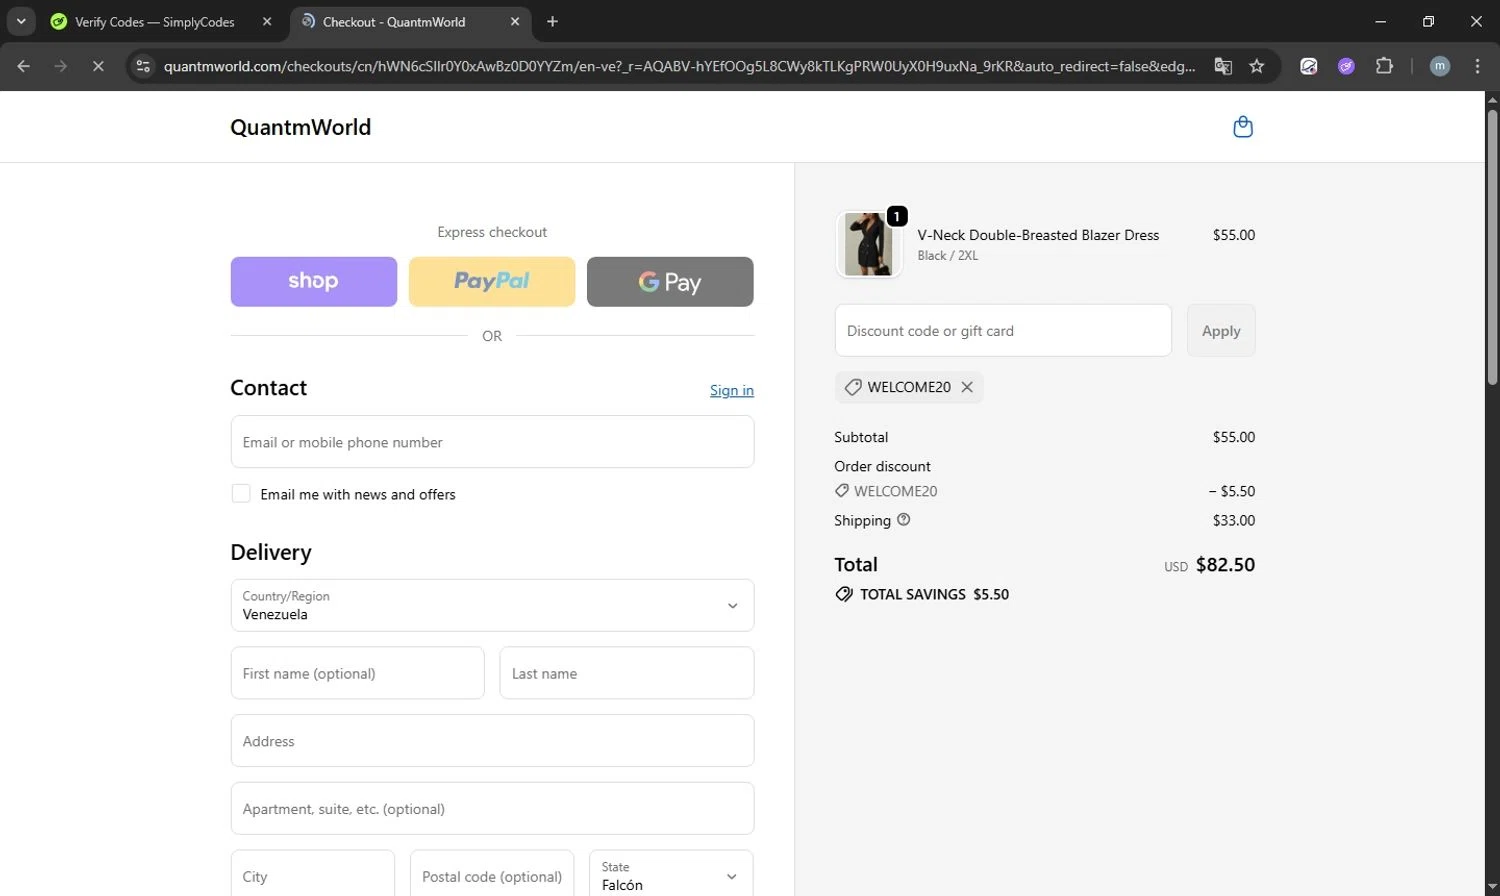This screenshot has height=896, width=1500.
Task: Click the purple extension icon in toolbar
Action: pyautogui.click(x=1346, y=66)
